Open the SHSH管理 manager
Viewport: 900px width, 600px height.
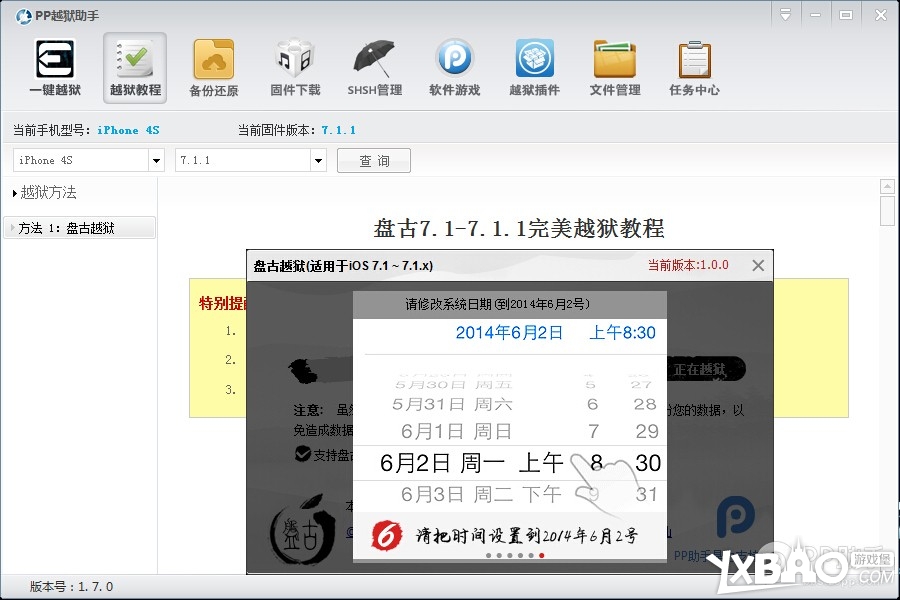click(373, 66)
